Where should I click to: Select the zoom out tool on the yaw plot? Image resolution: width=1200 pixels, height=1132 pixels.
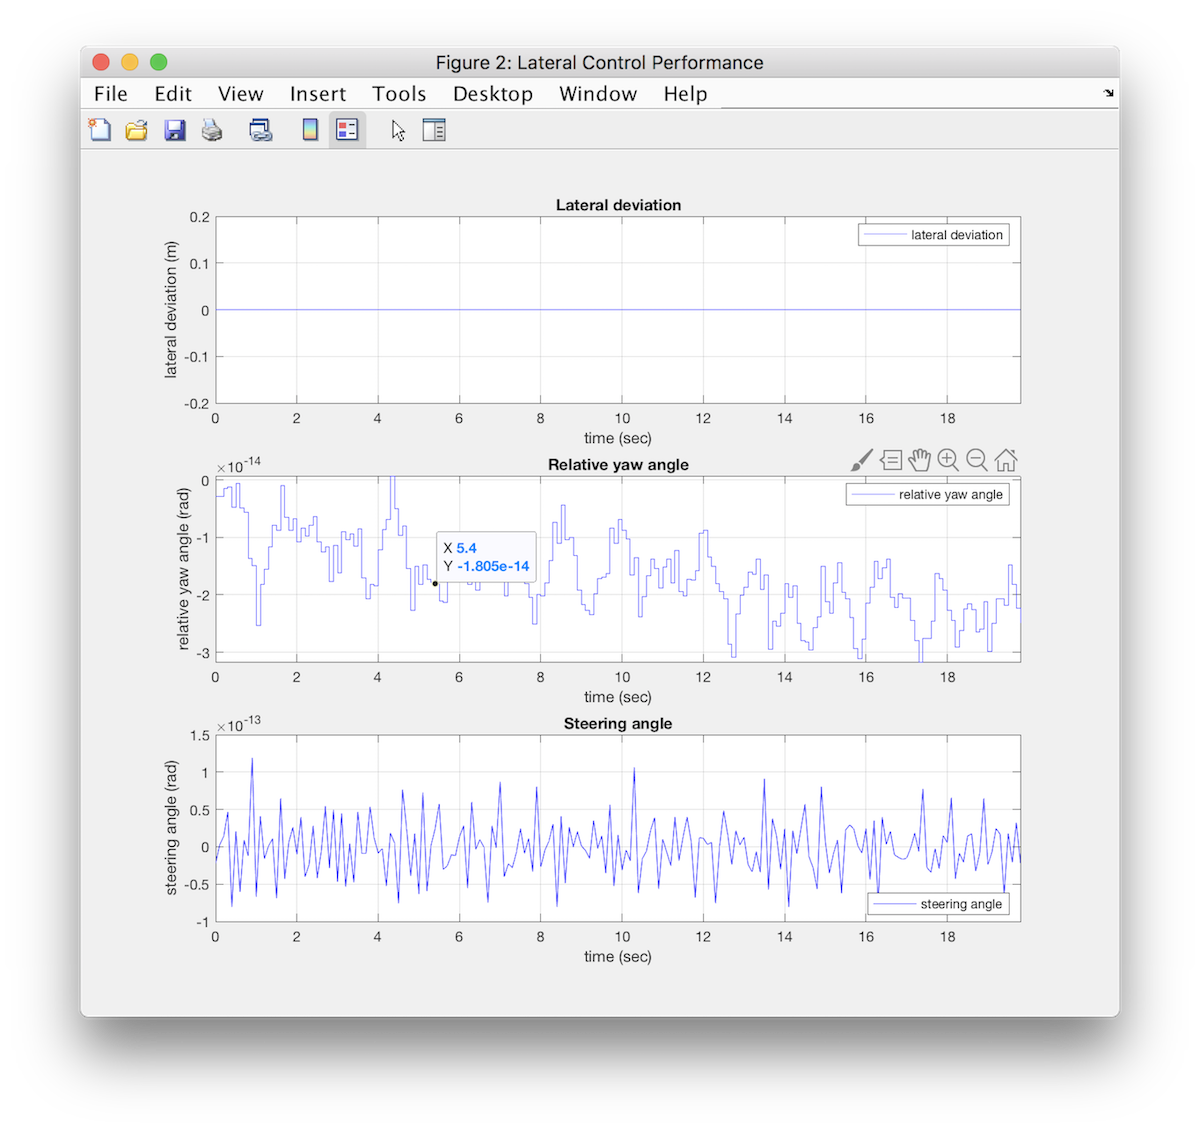click(x=977, y=460)
